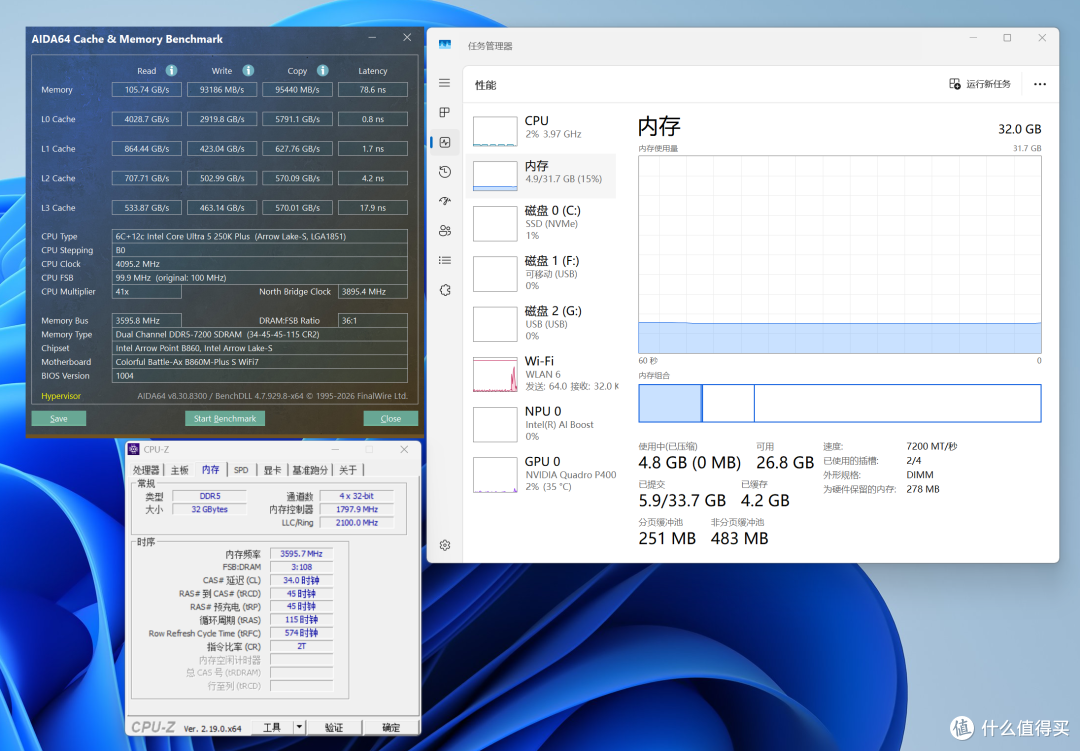Open Startup apps icon in Task Manager
The height and width of the screenshot is (751, 1080).
[x=445, y=201]
